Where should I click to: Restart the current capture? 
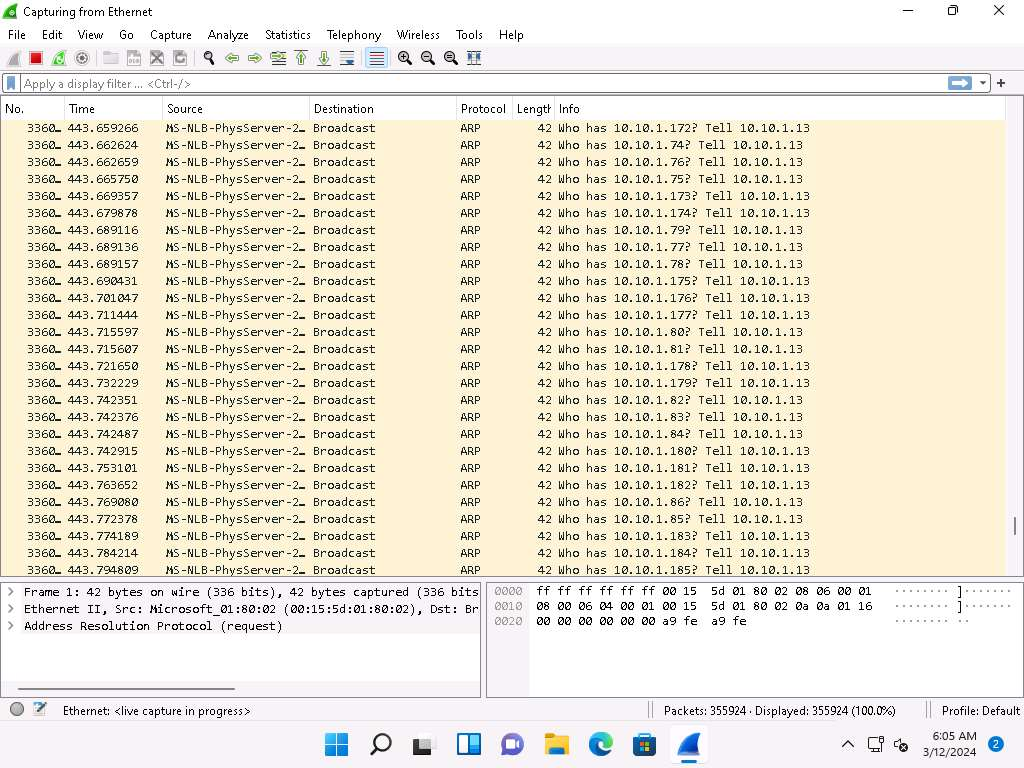(x=59, y=58)
